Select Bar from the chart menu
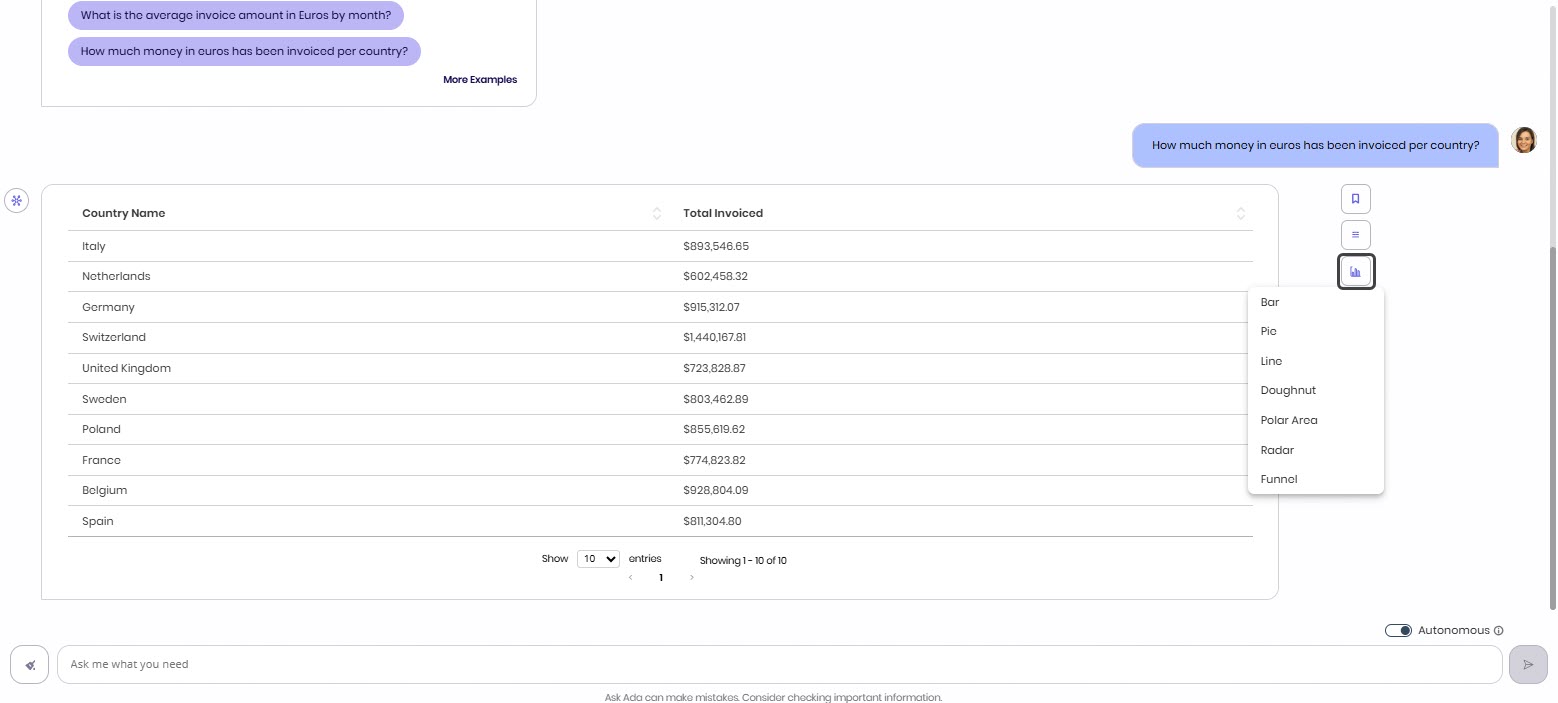The width and height of the screenshot is (1558, 703). pos(1269,302)
